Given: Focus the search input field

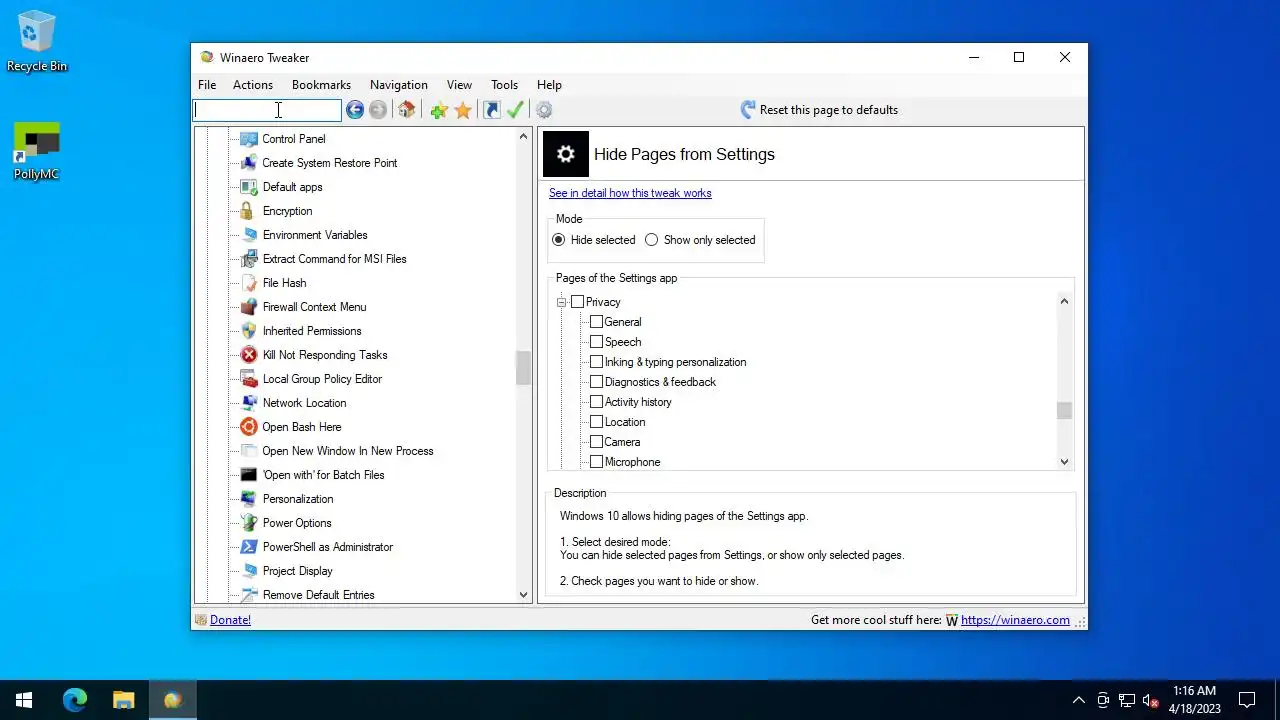Looking at the screenshot, I should tap(267, 110).
